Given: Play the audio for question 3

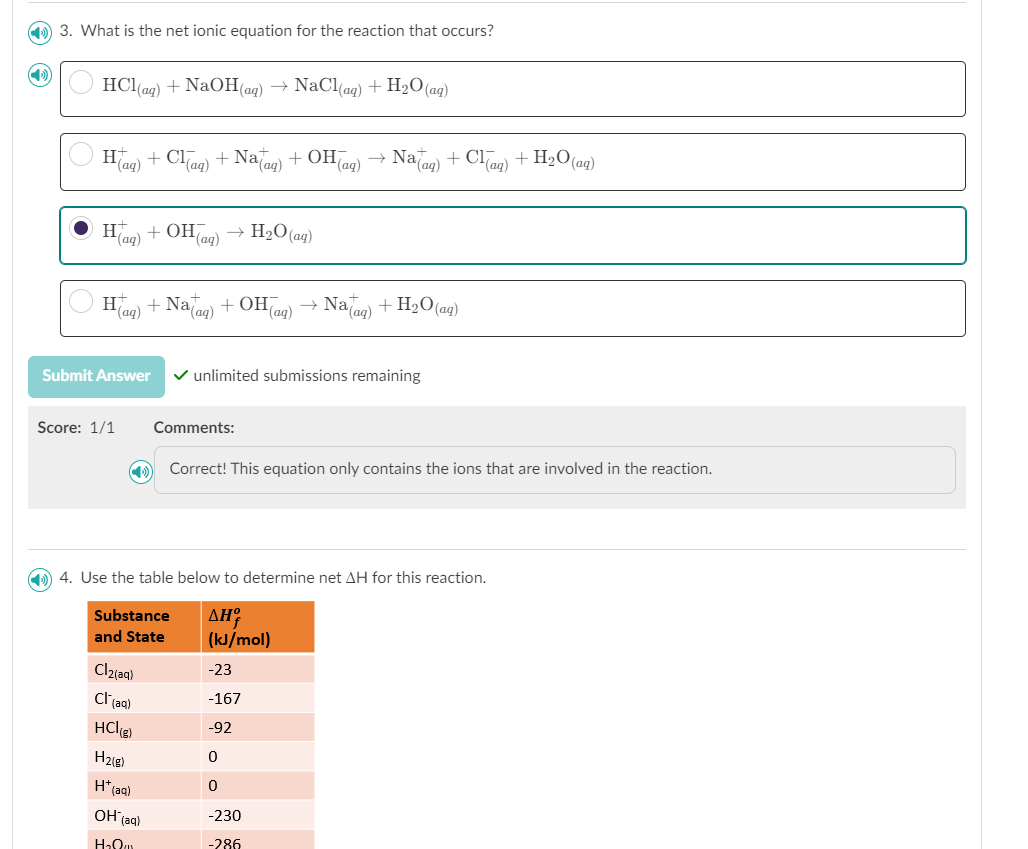Looking at the screenshot, I should click(x=39, y=33).
